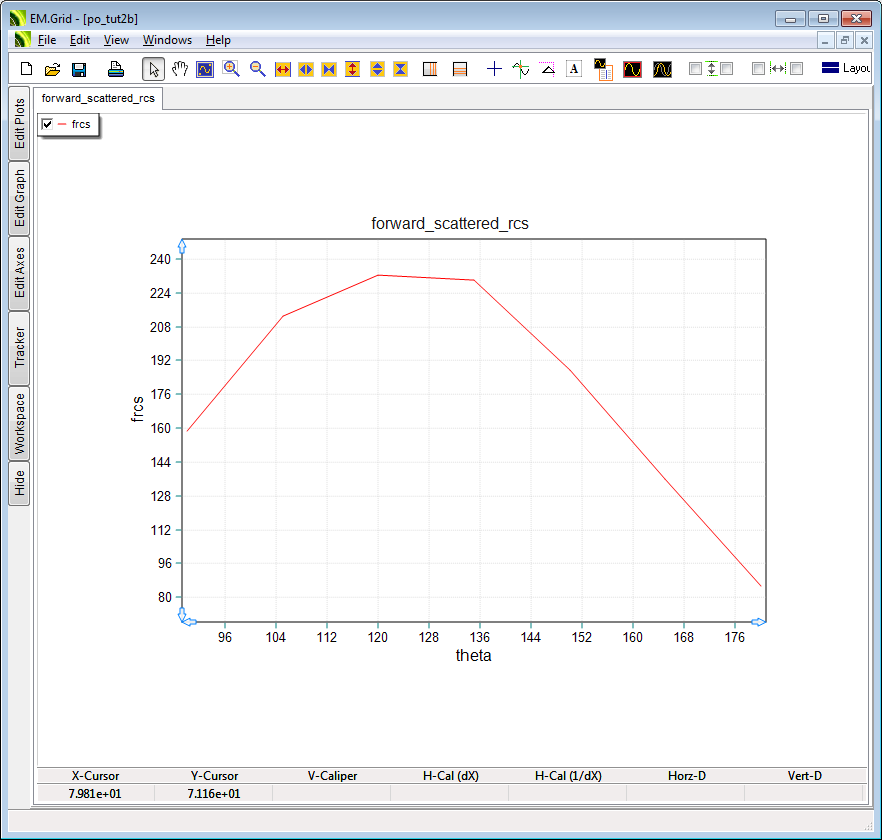882x840 pixels.
Task: Select the text annotation 'A' tool
Action: [x=574, y=69]
